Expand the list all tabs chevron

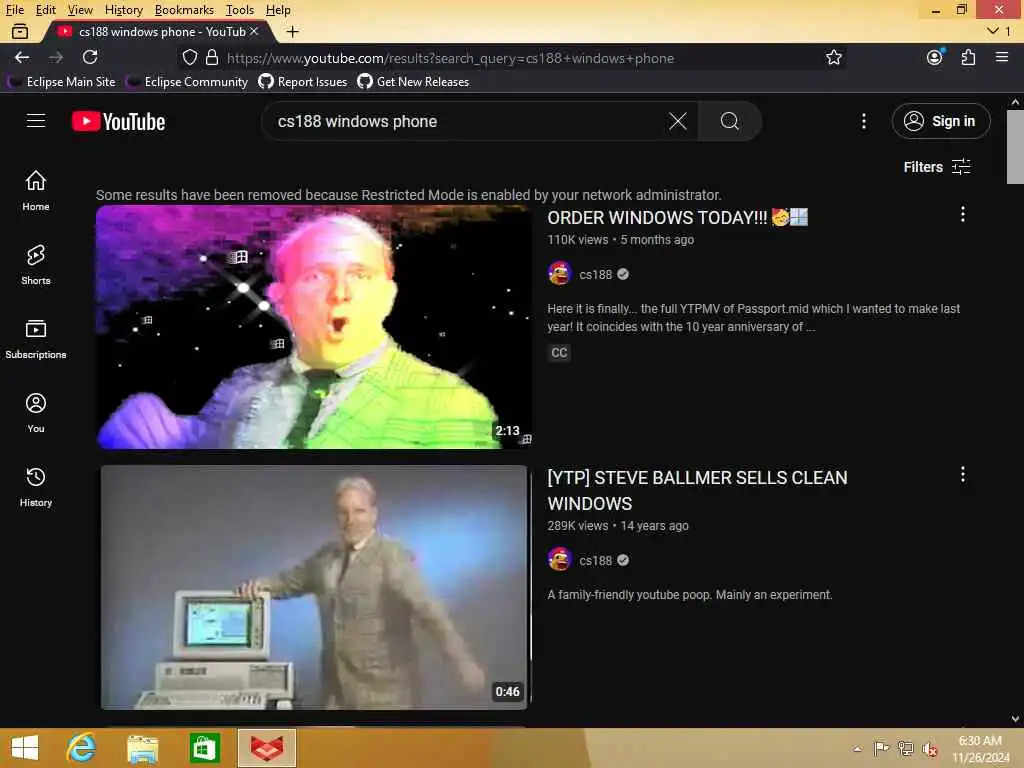993,31
